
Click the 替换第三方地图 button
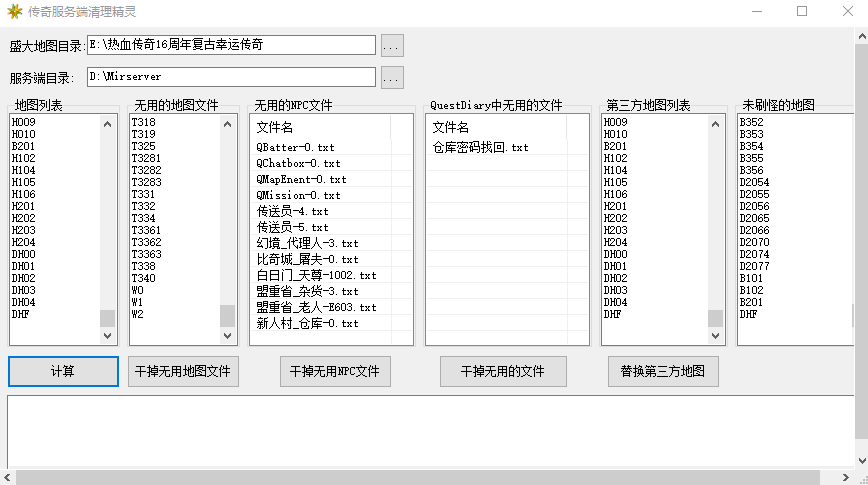(663, 371)
